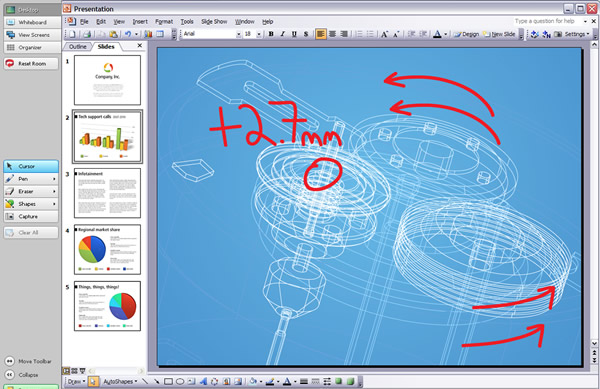Expand the AutoShapes menu
Viewport: 600px width, 389px height.
(120, 381)
